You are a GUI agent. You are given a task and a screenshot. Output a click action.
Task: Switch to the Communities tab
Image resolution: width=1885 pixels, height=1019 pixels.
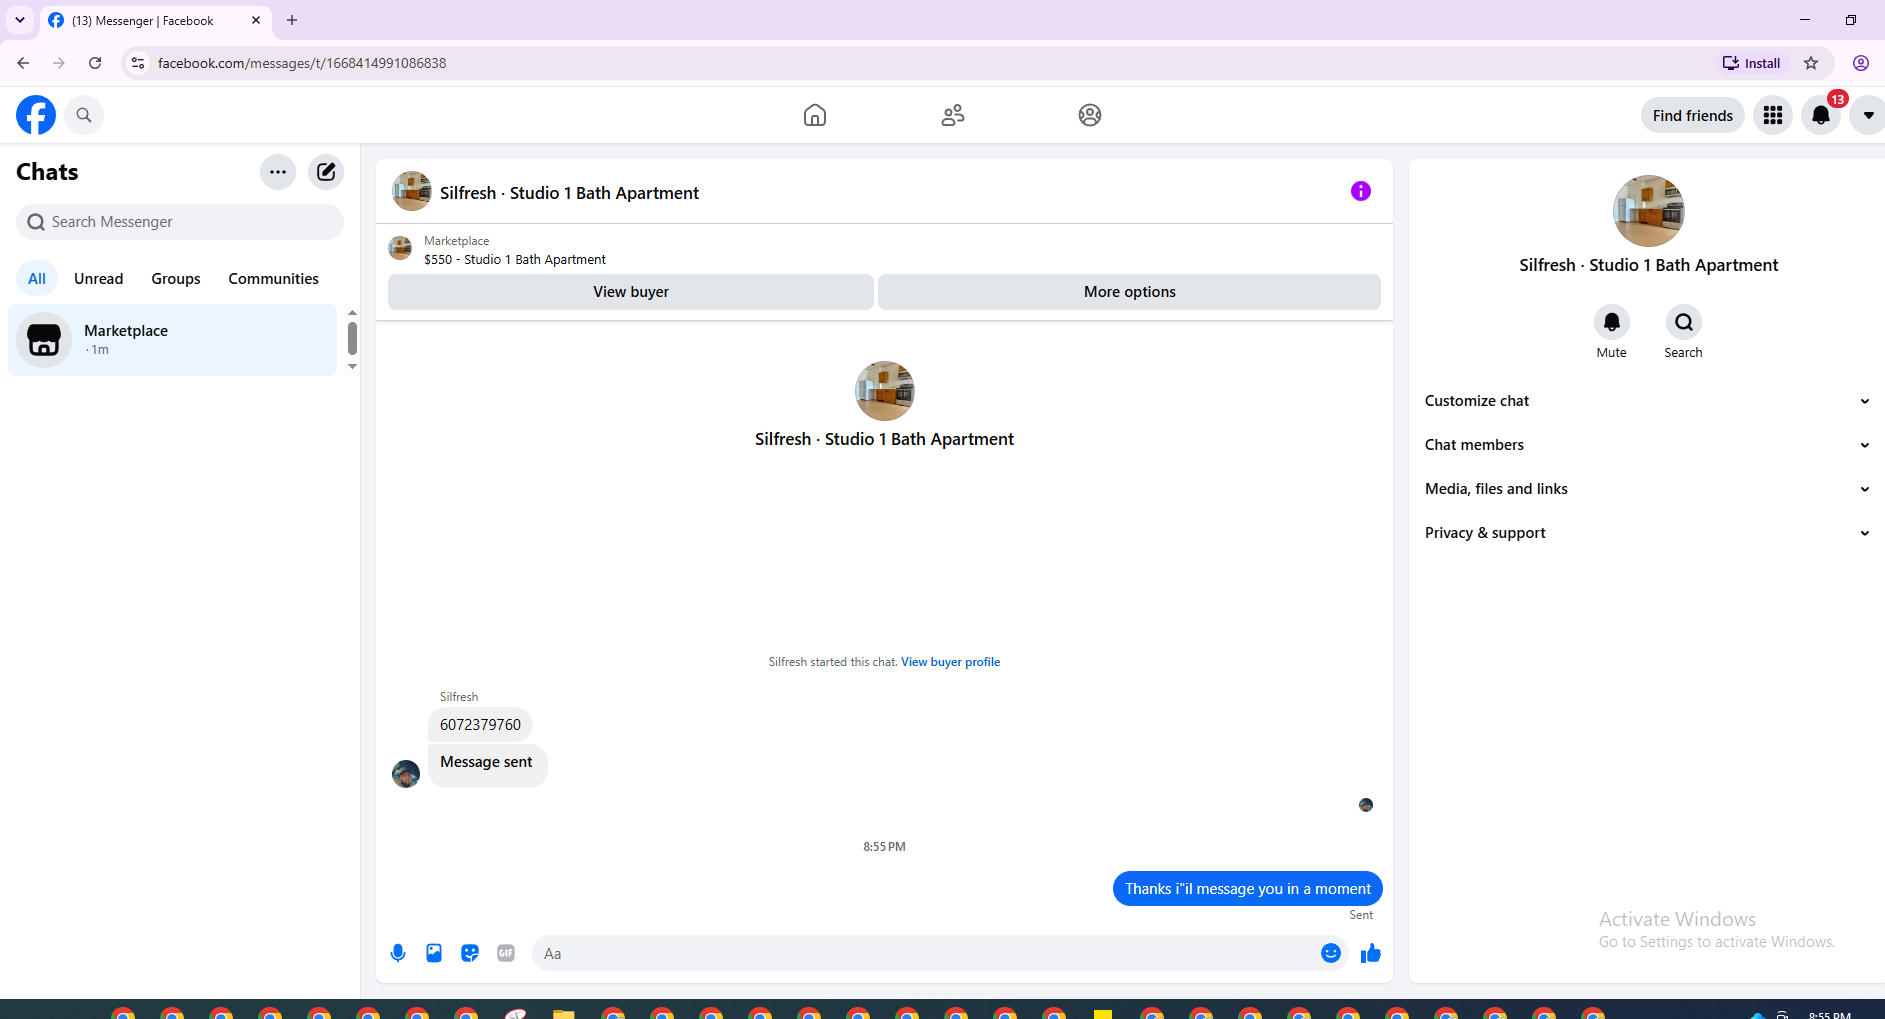tap(273, 279)
